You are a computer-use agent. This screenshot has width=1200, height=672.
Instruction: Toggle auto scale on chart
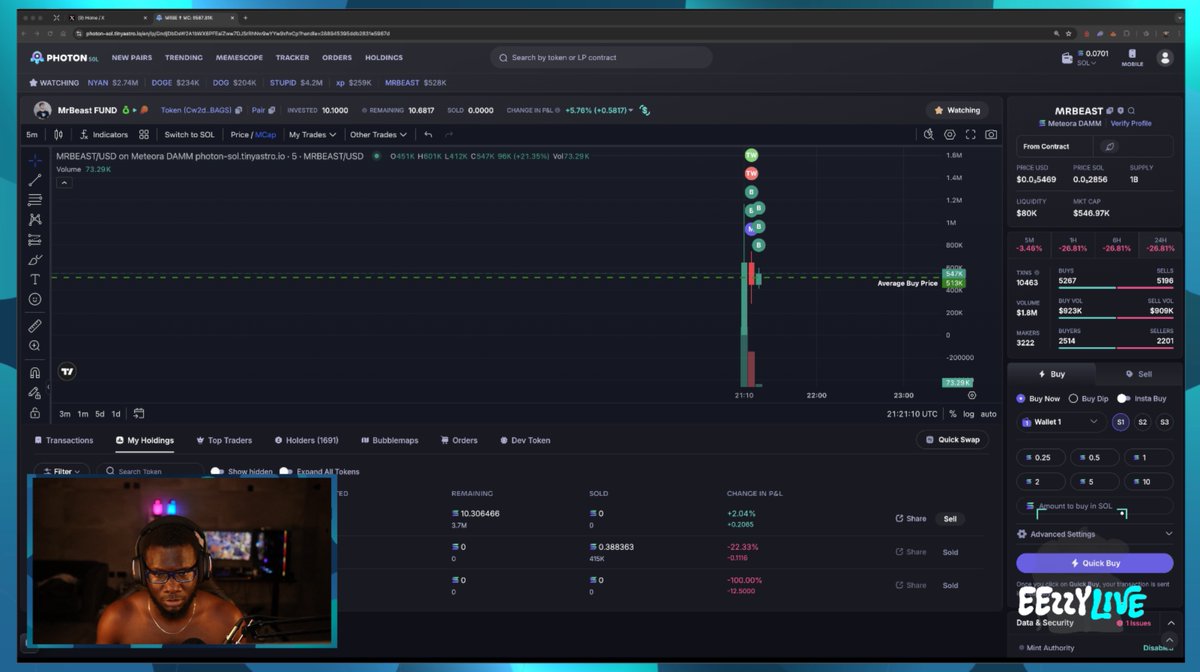tap(988, 414)
